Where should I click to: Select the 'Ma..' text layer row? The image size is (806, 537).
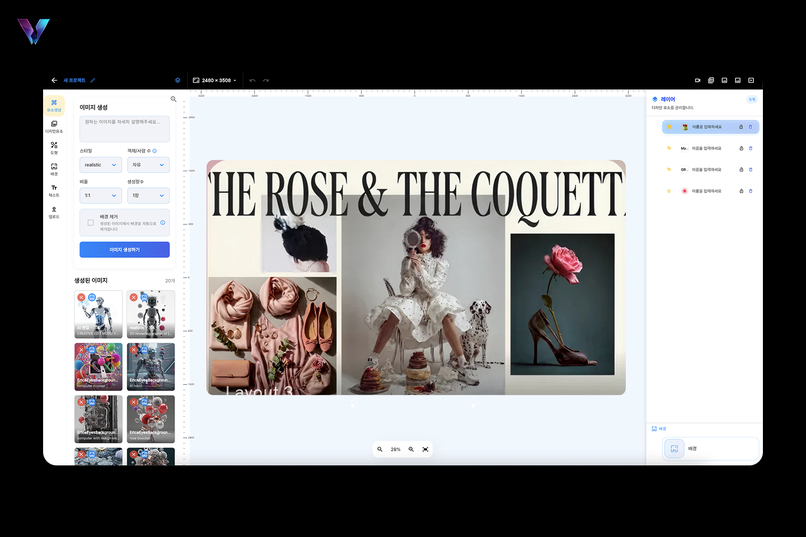pyautogui.click(x=710, y=148)
